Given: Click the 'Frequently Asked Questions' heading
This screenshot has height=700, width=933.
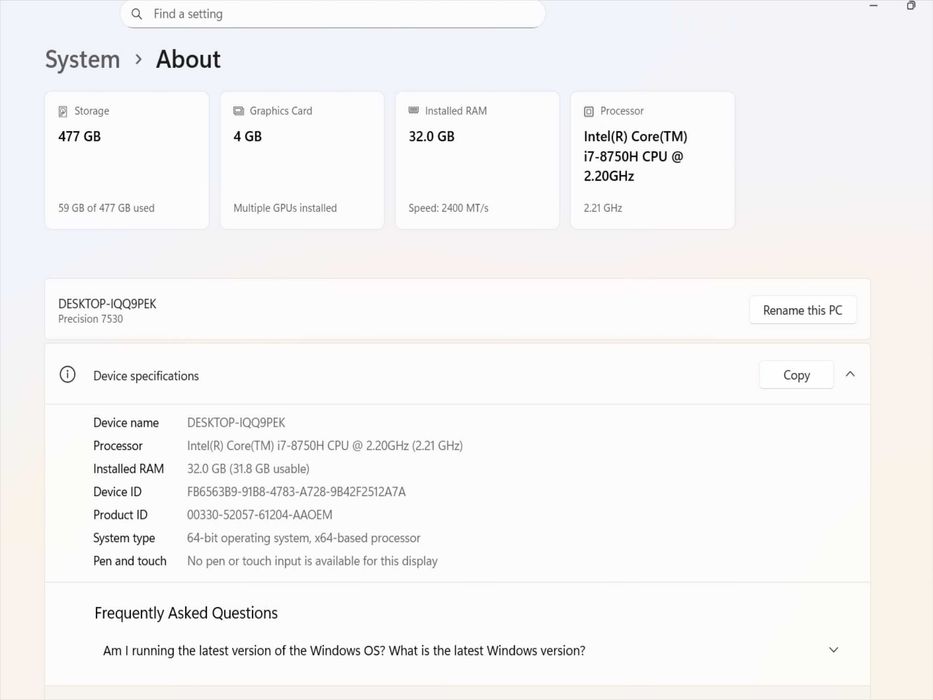Looking at the screenshot, I should point(186,613).
